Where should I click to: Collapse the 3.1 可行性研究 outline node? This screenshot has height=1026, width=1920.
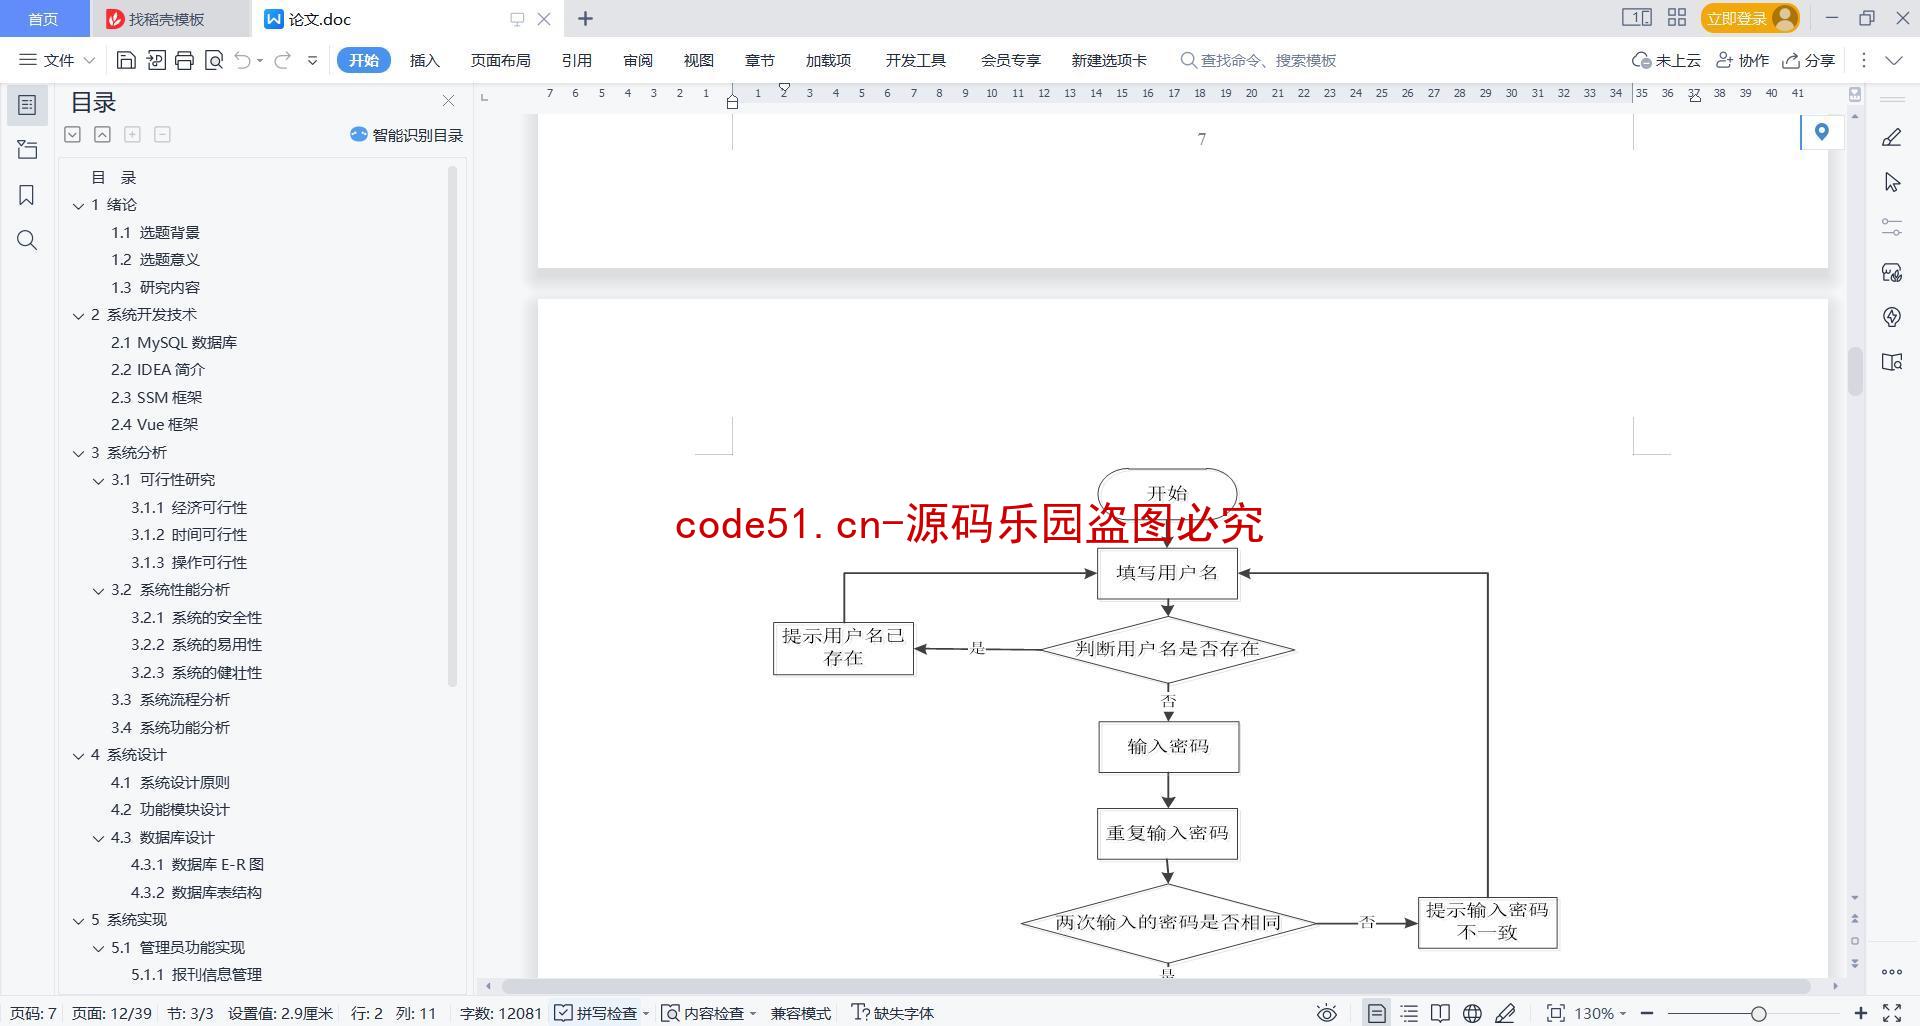coord(98,480)
